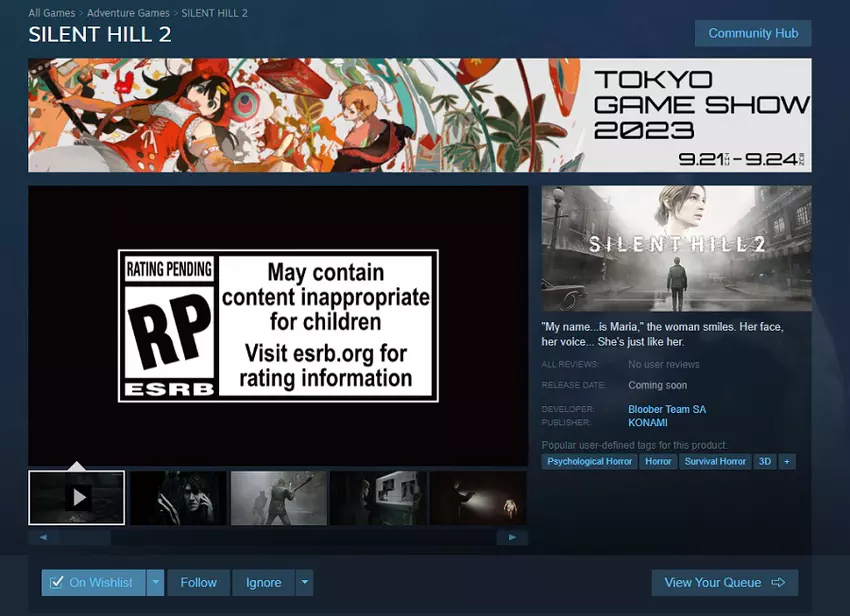Image resolution: width=850 pixels, height=616 pixels.
Task: Open the wishlist dropdown arrow
Action: [155, 583]
